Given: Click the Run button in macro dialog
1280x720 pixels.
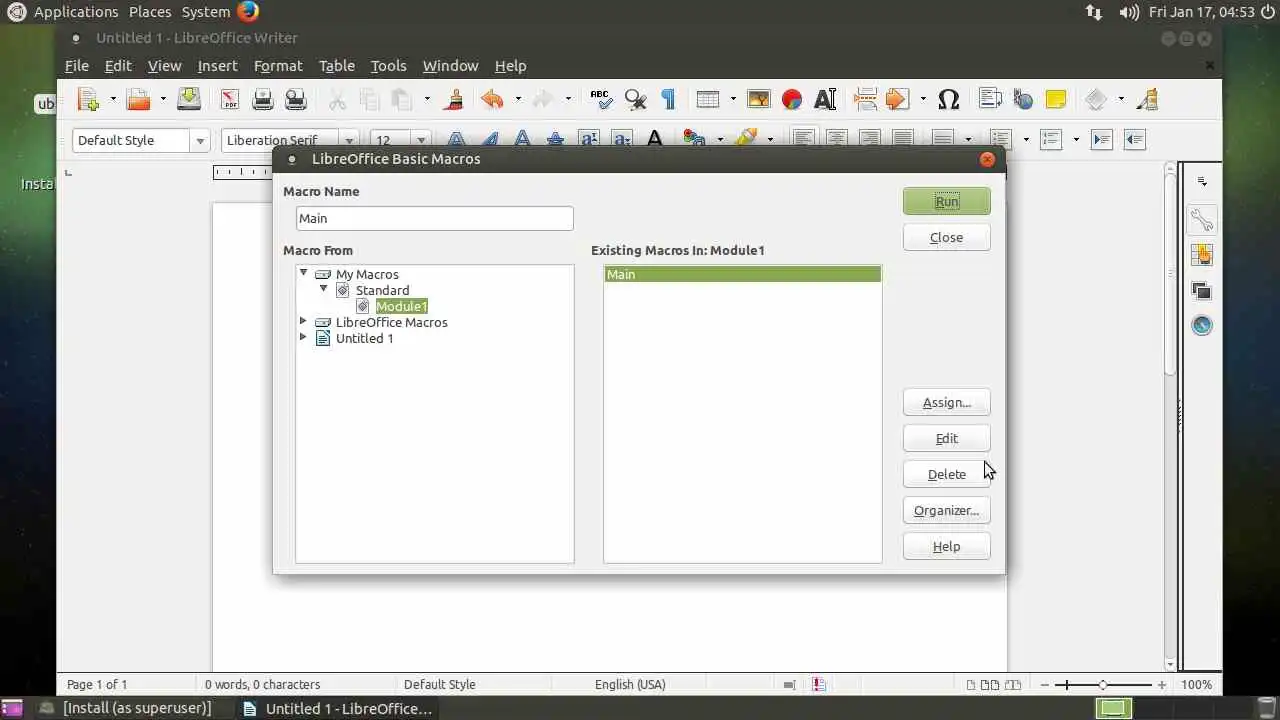Looking at the screenshot, I should 946,201.
